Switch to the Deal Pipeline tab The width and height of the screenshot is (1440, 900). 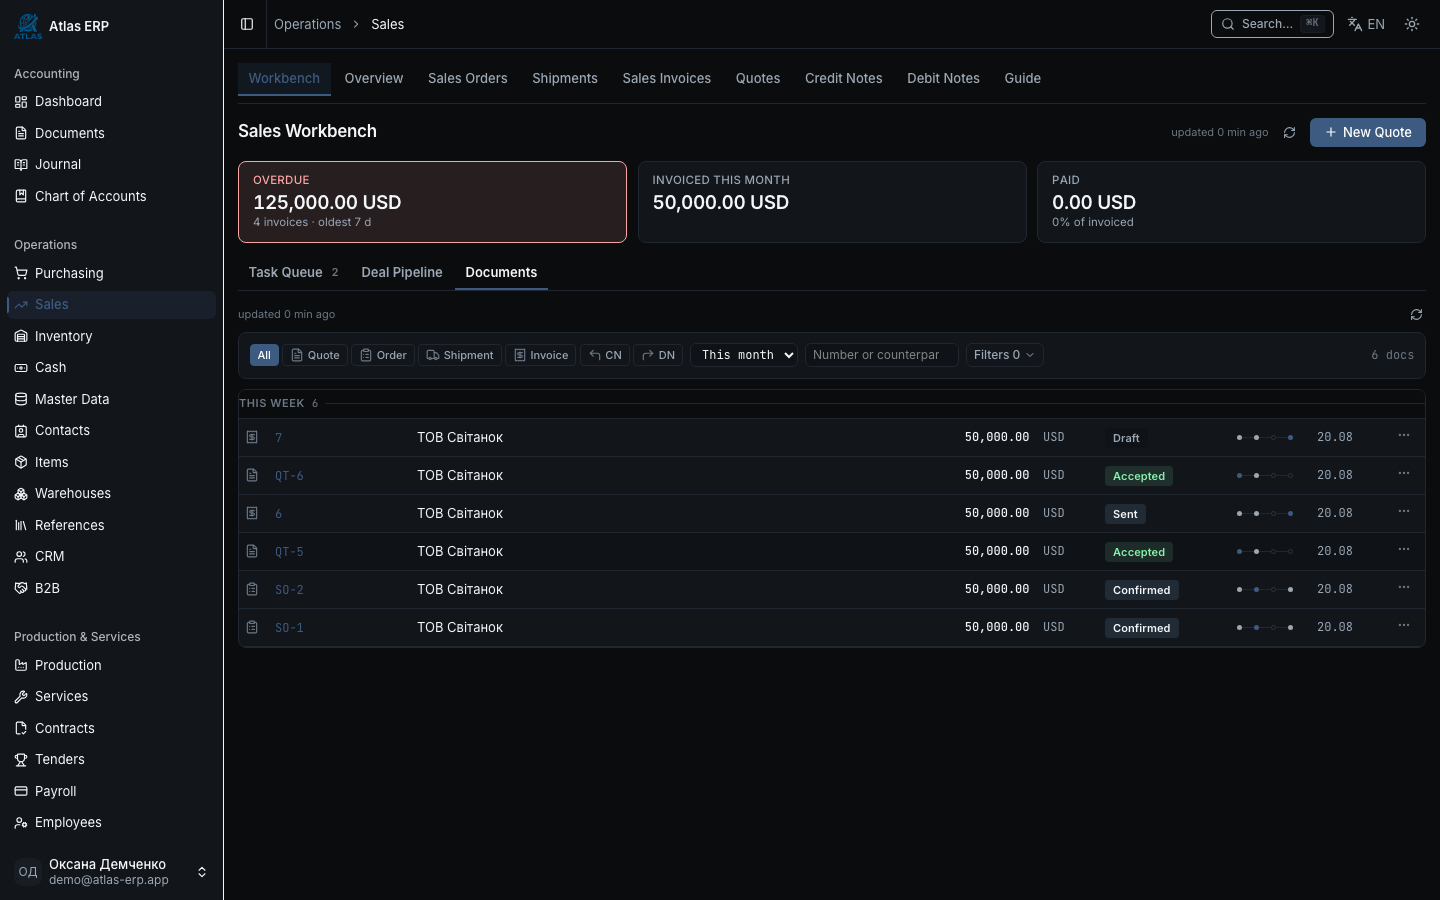402,272
